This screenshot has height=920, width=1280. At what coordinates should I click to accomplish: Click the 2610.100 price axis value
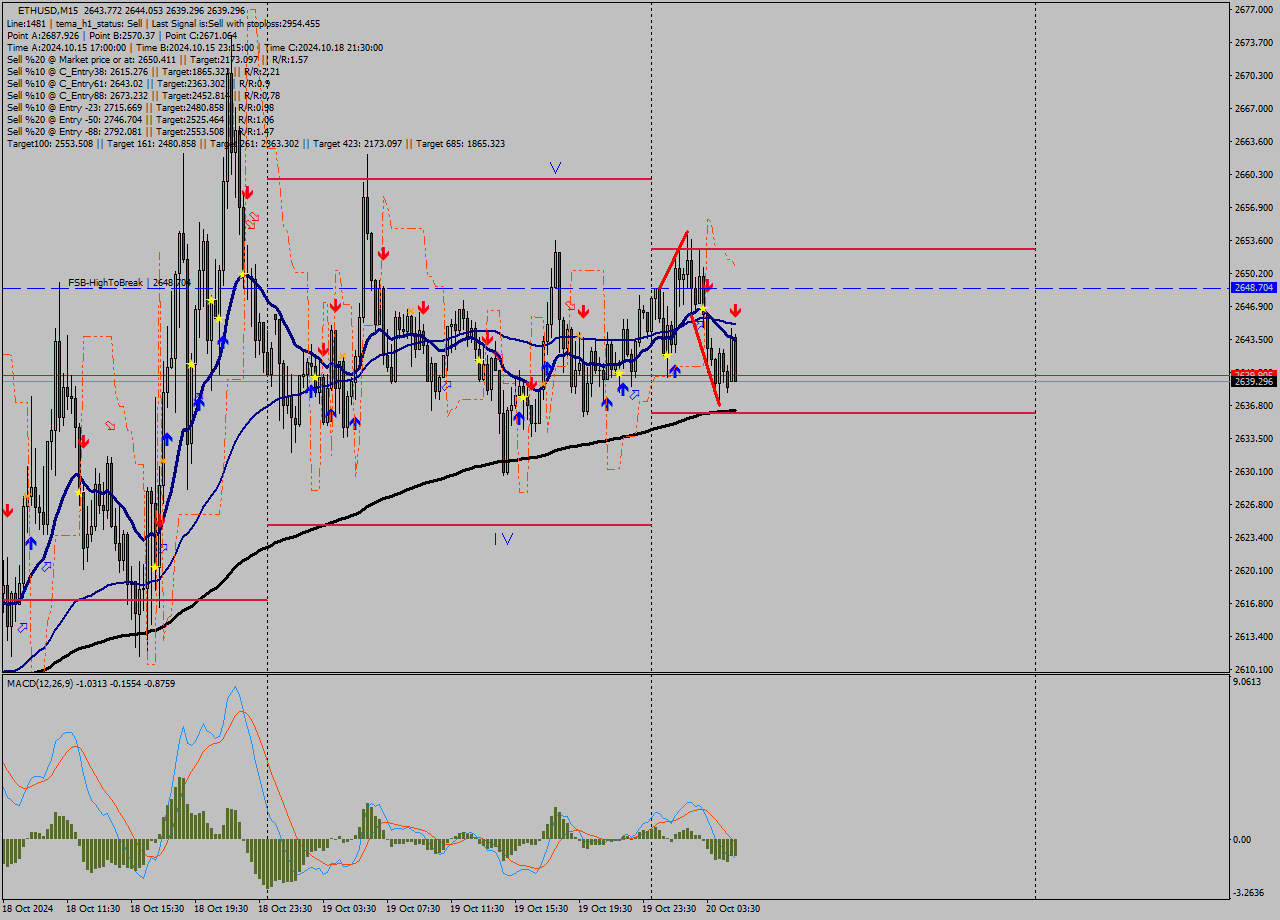[1253, 669]
